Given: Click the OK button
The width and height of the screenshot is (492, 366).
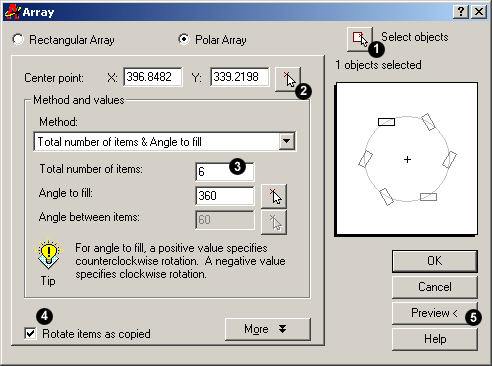Looking at the screenshot, I should 435,261.
